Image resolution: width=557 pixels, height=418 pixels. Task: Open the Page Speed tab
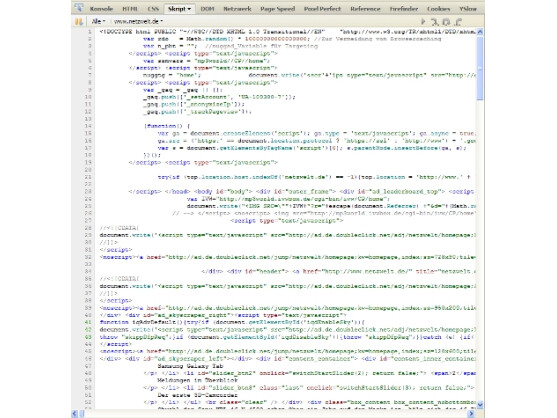pyautogui.click(x=277, y=9)
